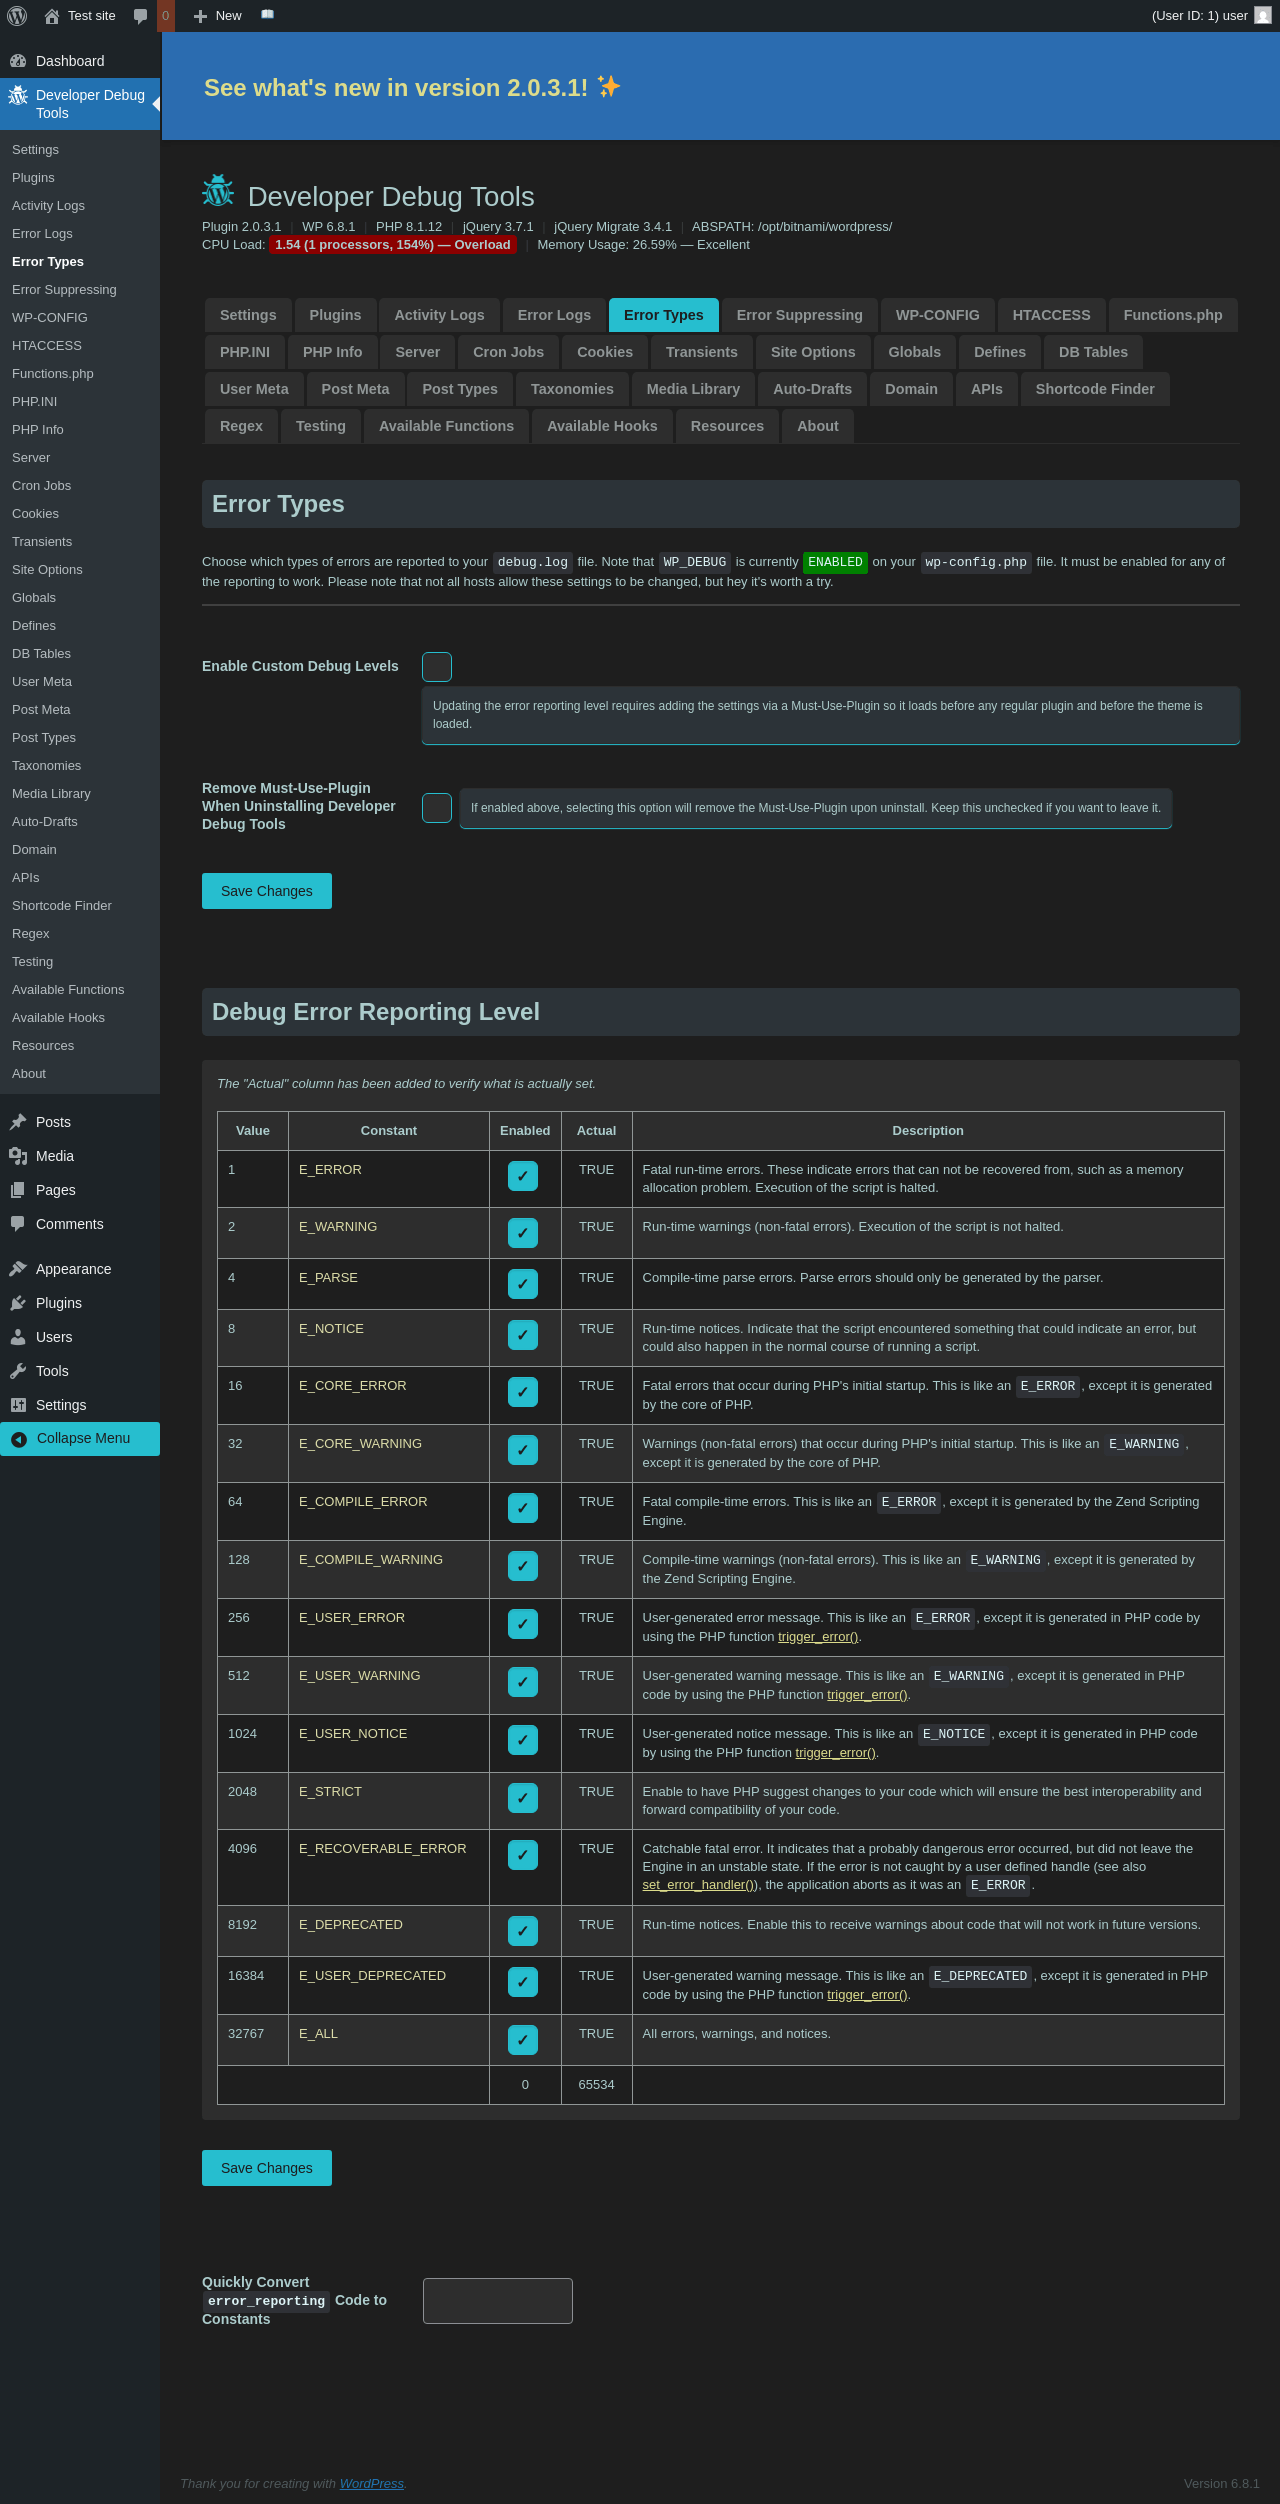
Task: Focus the error_reporting code conversion field
Action: [498, 2301]
